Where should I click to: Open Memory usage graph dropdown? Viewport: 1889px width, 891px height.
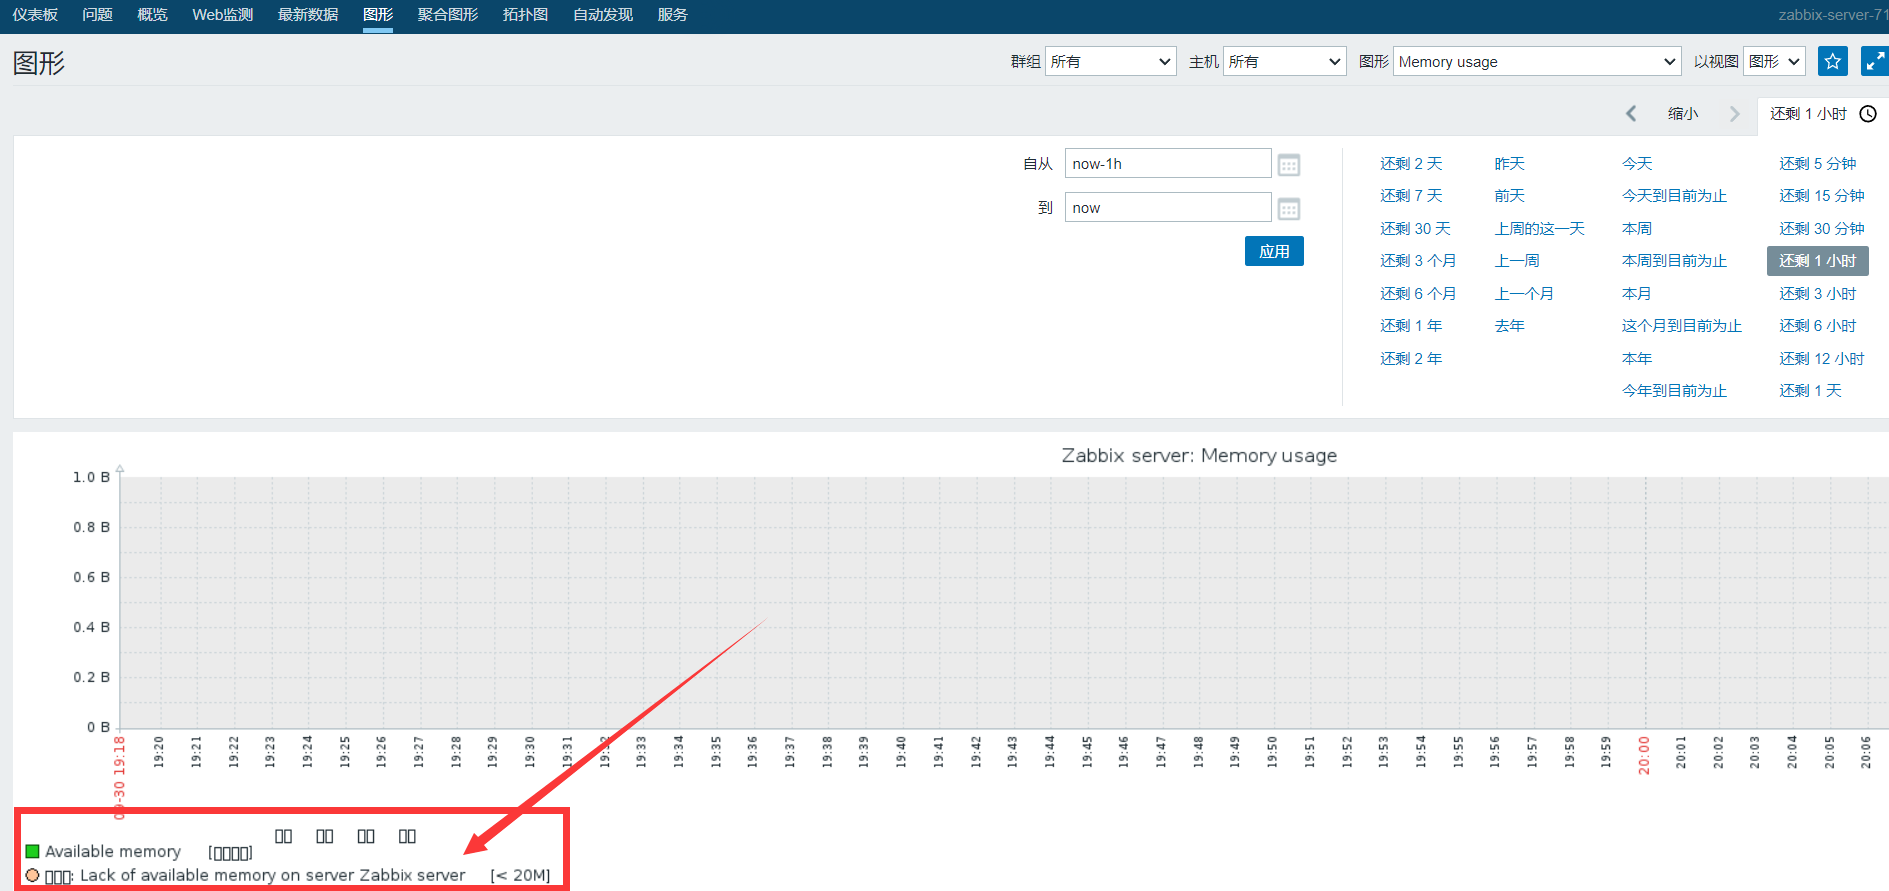[1537, 61]
